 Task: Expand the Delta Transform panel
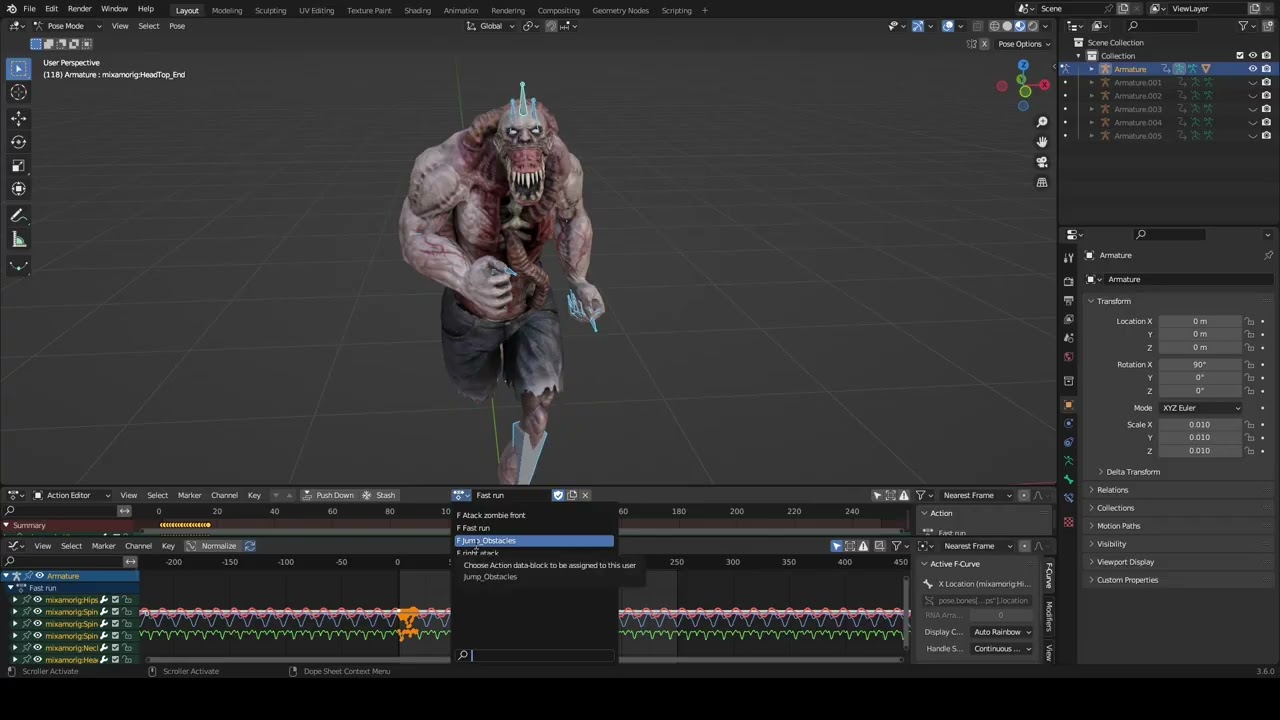1133,472
